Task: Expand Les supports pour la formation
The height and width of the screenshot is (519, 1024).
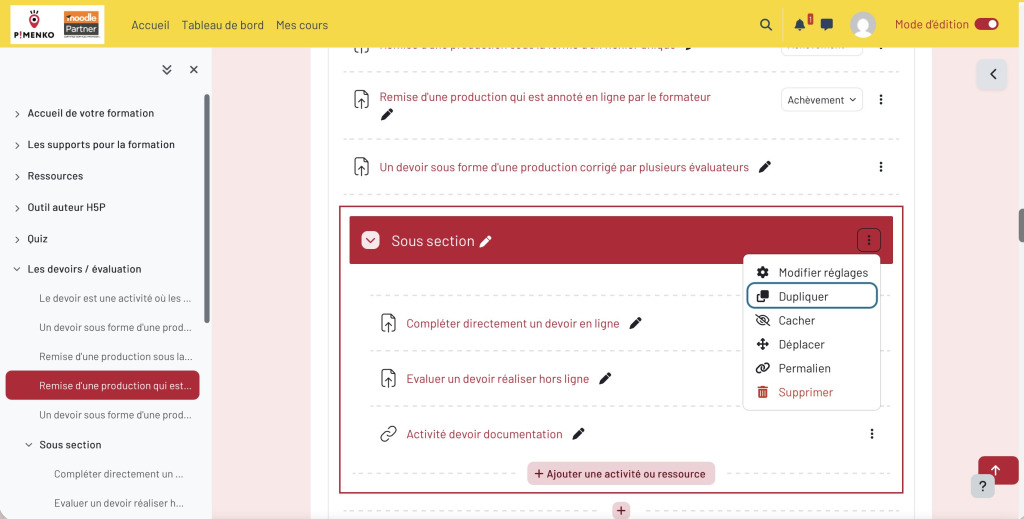Action: 18,145
